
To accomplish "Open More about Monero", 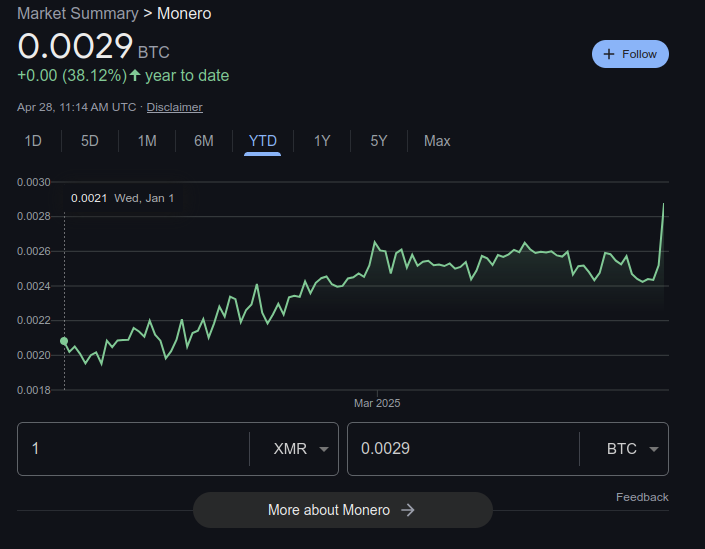I will click(x=343, y=510).
